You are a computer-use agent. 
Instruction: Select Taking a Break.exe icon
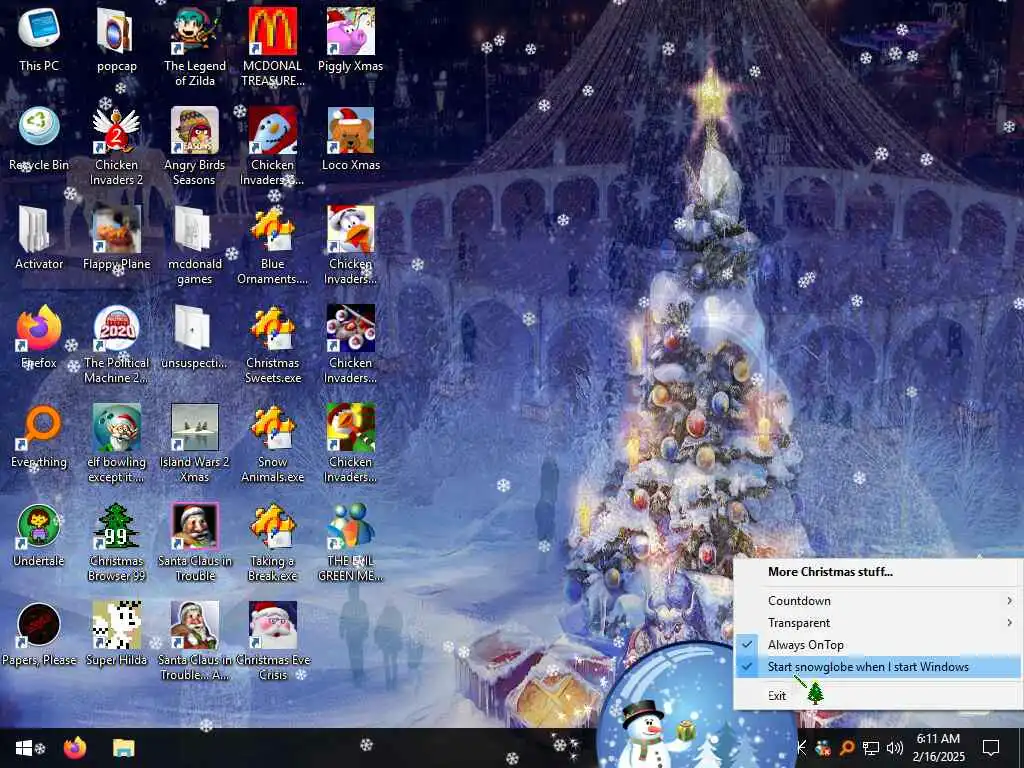coord(272,542)
